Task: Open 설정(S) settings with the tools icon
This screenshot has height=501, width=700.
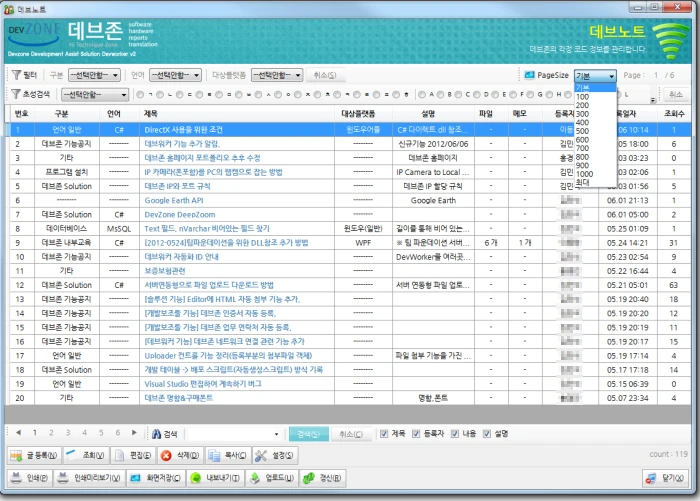Action: 275,455
